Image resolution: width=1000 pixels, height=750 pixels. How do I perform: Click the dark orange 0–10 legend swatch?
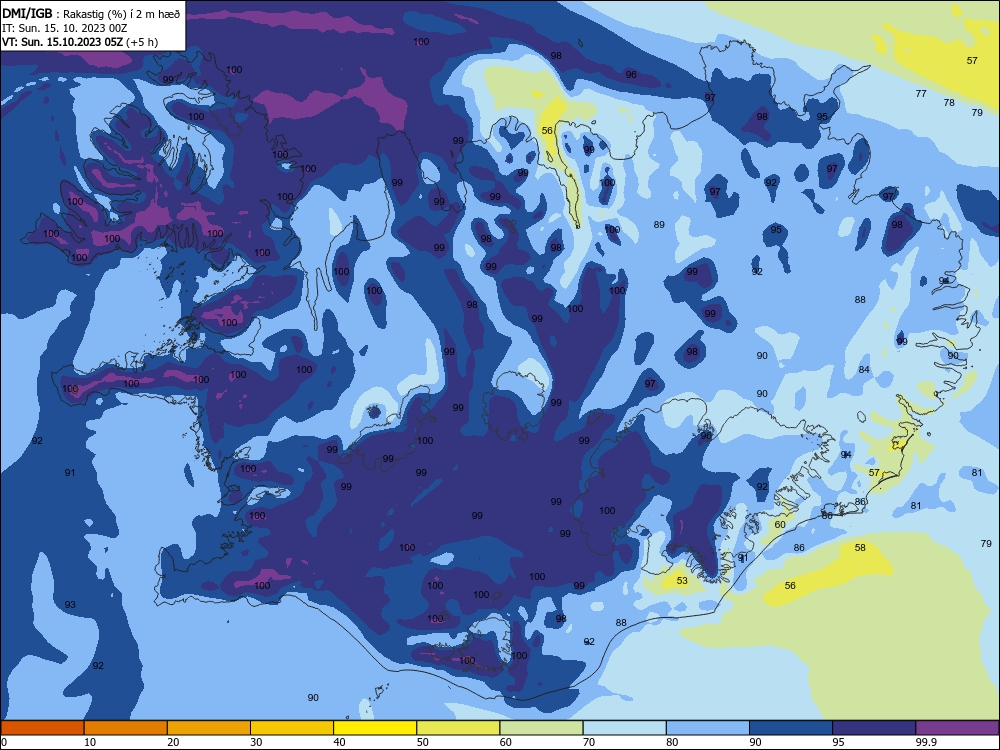point(42,728)
